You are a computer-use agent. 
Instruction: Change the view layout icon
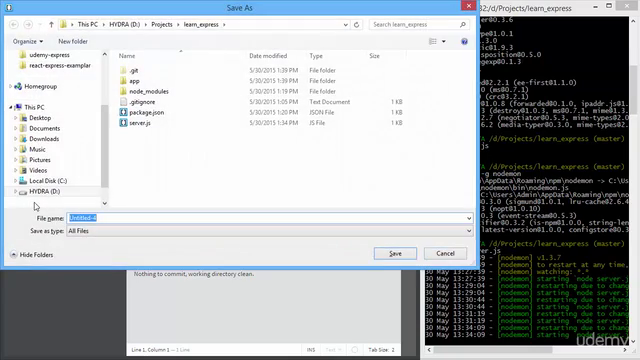click(x=433, y=42)
